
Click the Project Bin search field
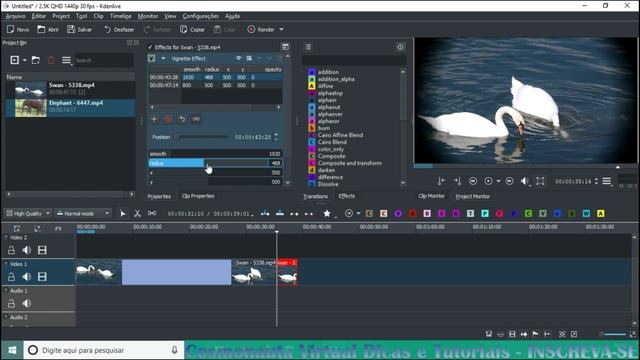pyautogui.click(x=103, y=60)
